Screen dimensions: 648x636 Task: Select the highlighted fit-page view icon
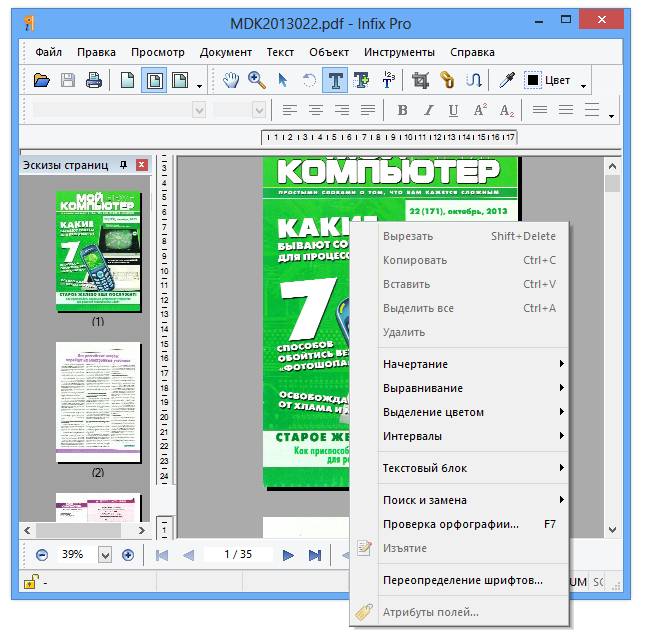(x=154, y=80)
